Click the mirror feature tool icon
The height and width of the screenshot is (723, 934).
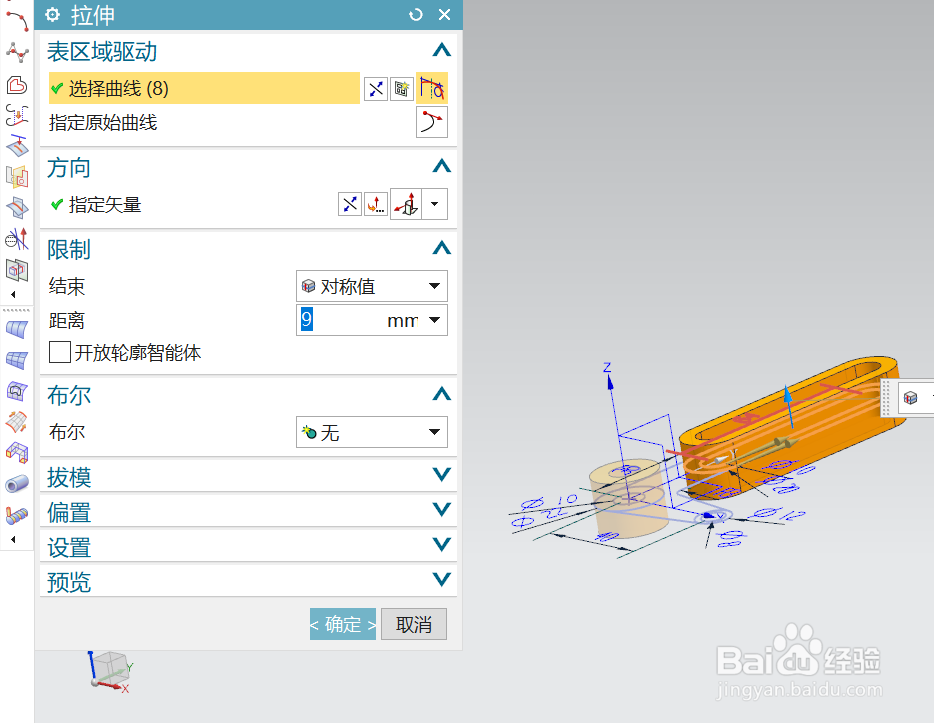(x=17, y=270)
